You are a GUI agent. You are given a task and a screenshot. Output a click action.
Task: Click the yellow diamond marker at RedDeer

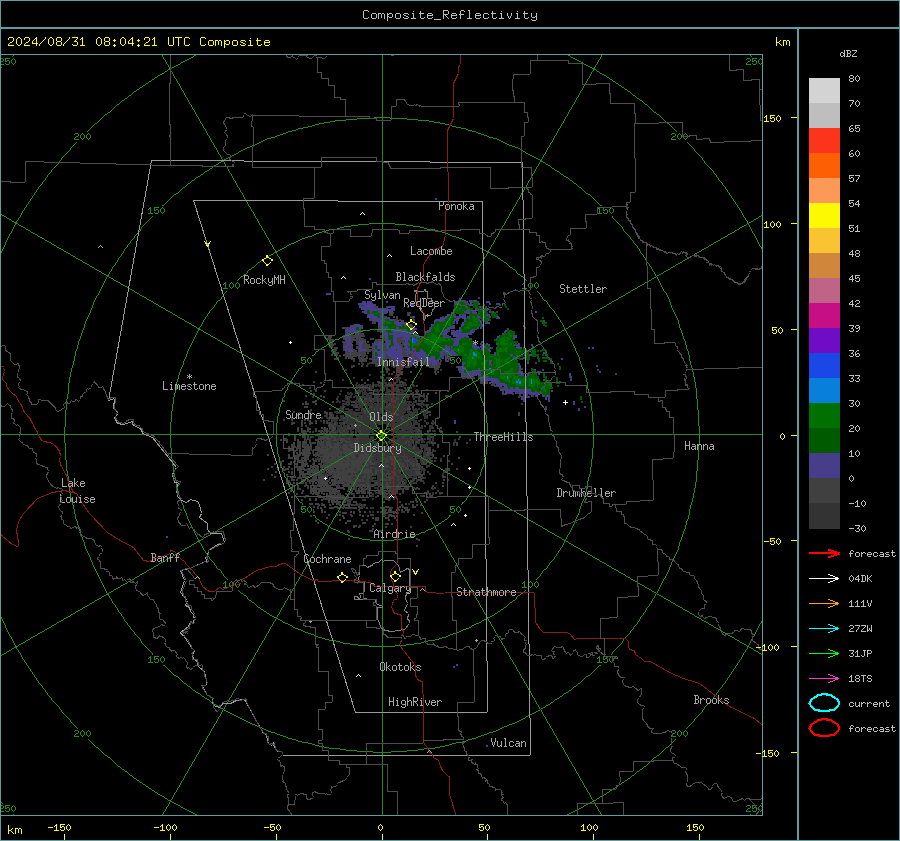[x=411, y=325]
